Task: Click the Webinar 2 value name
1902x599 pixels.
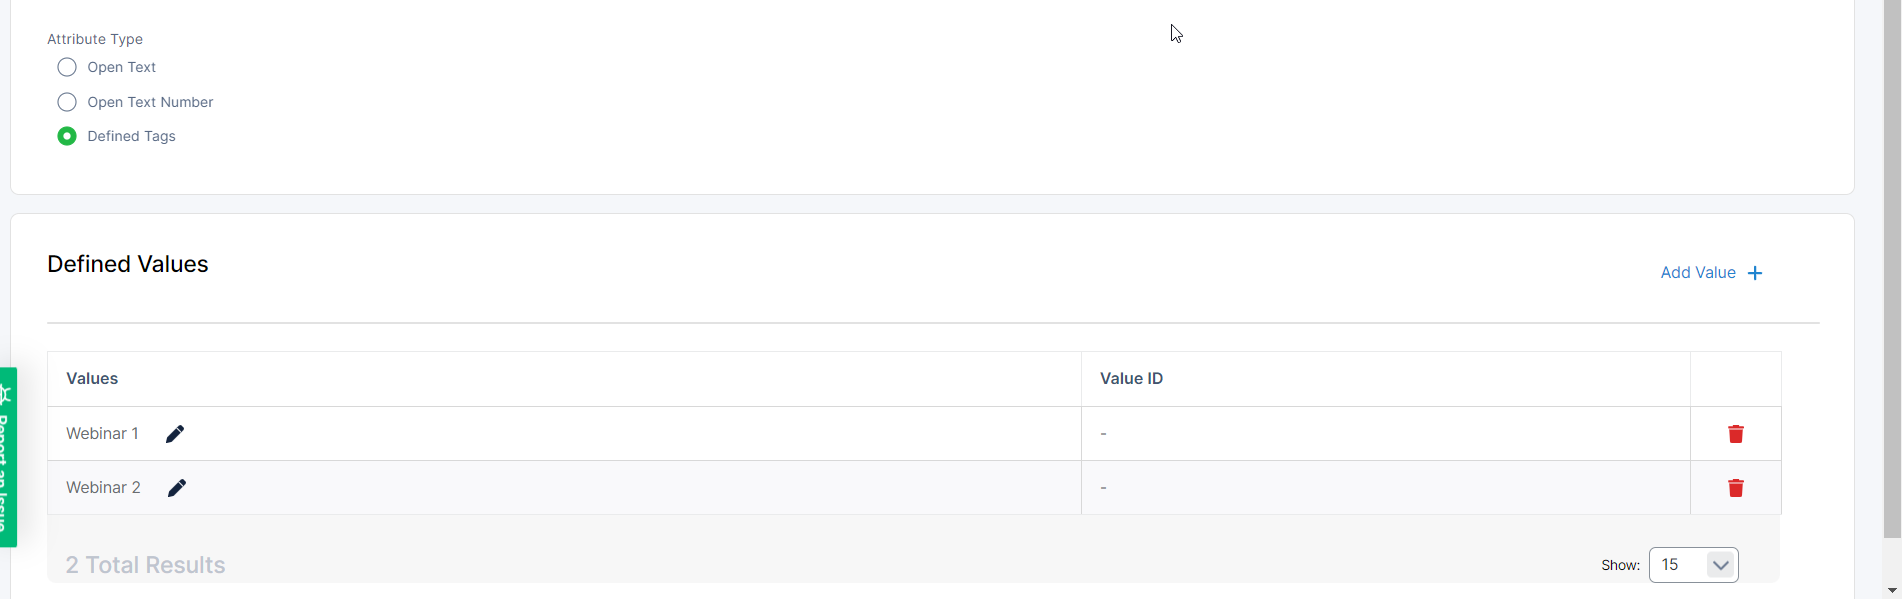Action: 103,488
